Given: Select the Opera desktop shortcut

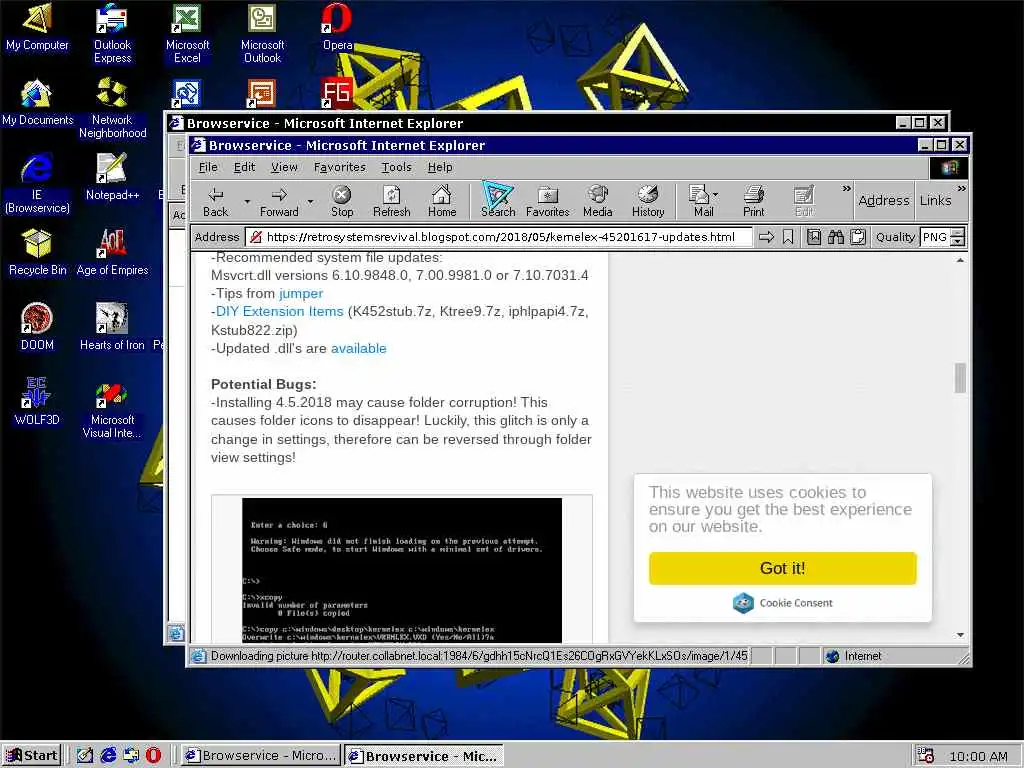Looking at the screenshot, I should [x=338, y=27].
